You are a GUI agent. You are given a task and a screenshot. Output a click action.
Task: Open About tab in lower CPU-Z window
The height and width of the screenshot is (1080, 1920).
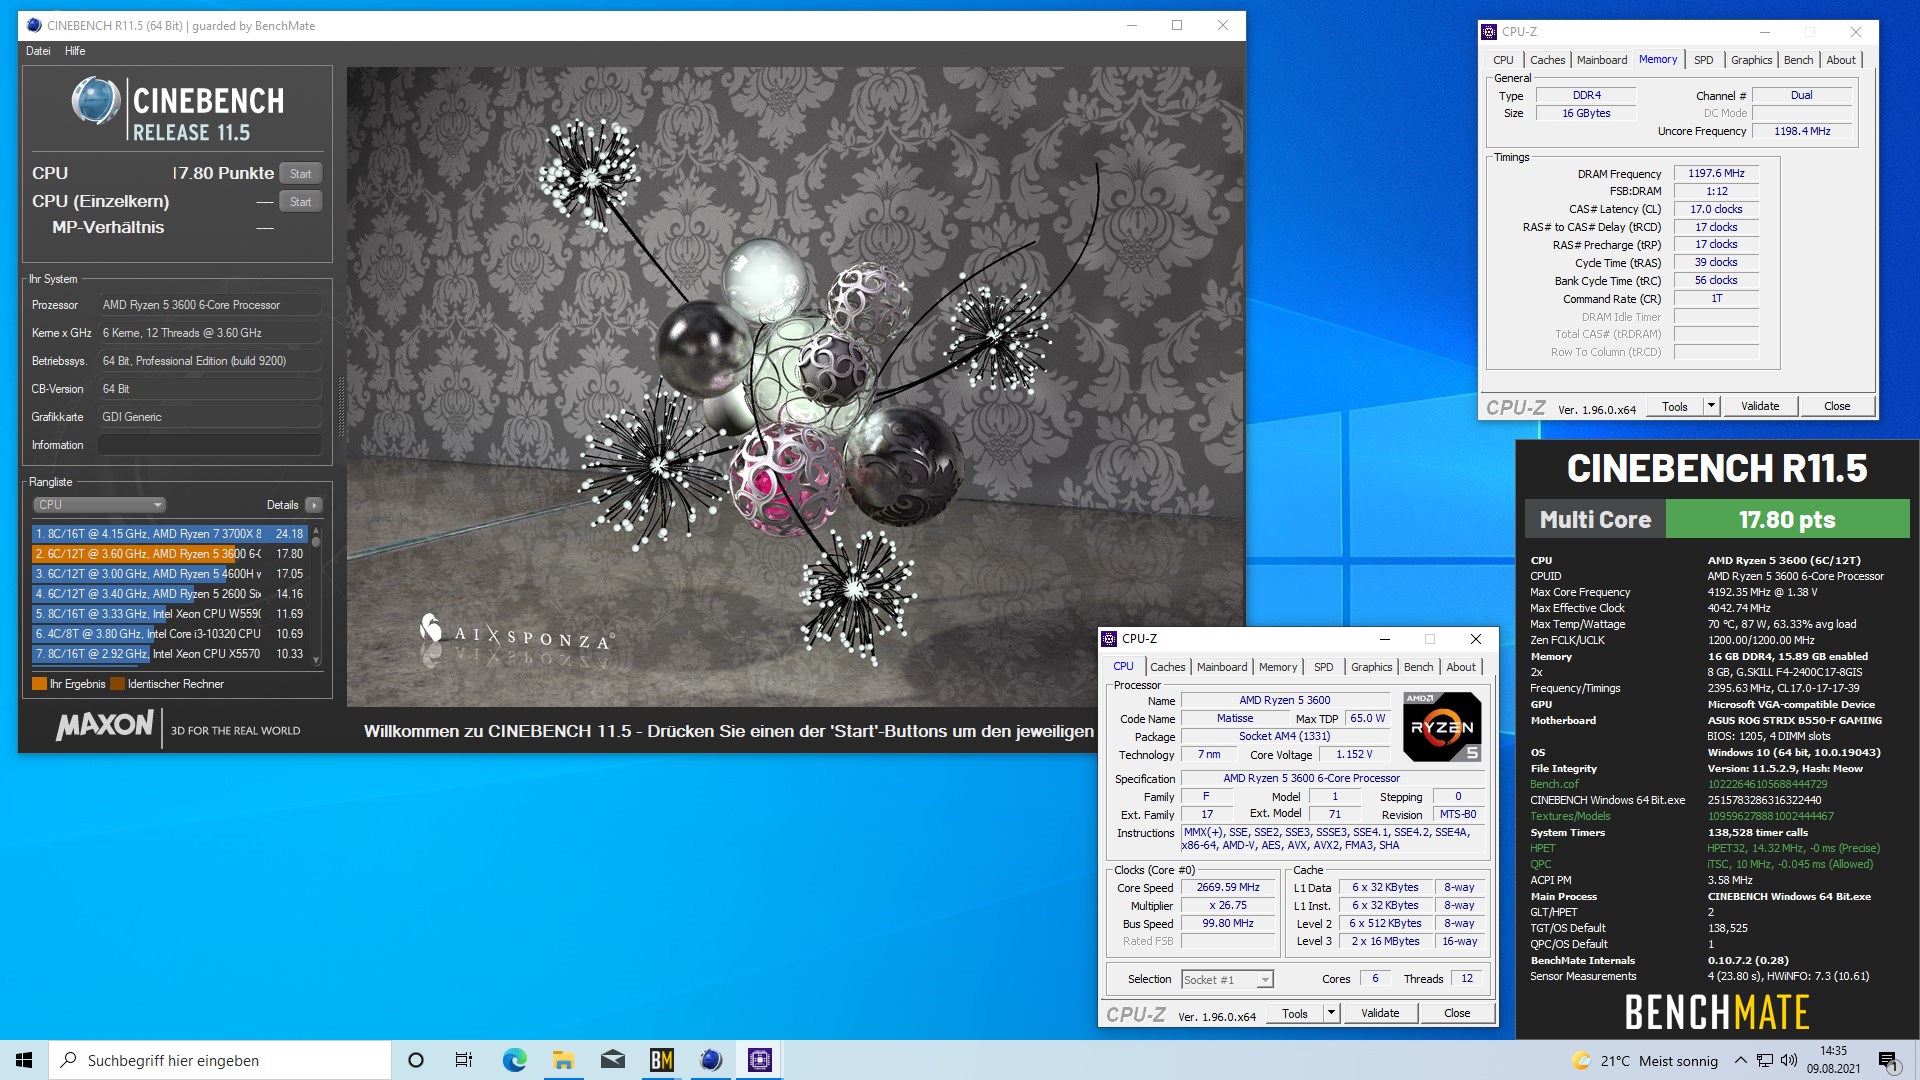[x=1460, y=667]
